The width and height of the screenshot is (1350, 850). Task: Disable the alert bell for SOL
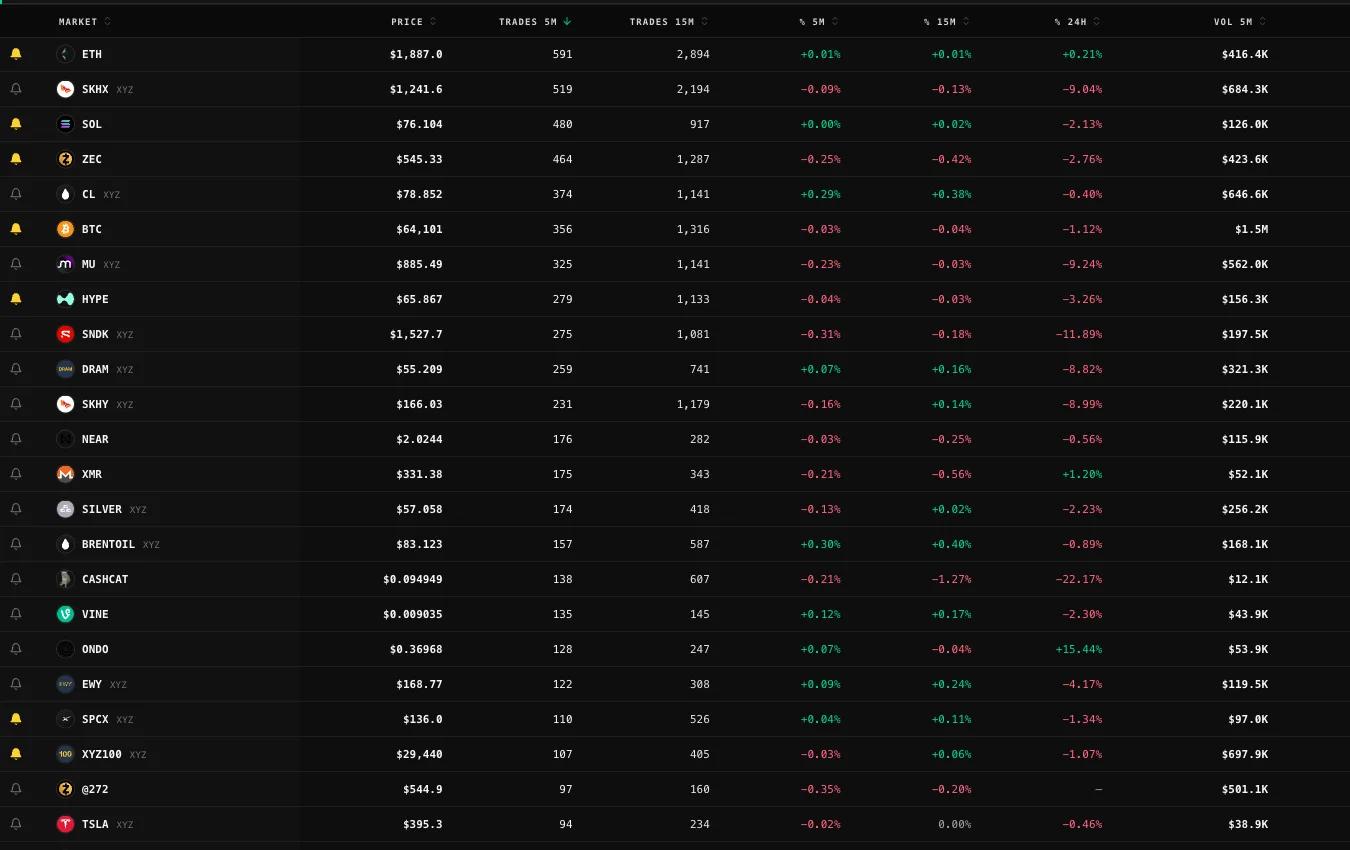click(x=15, y=124)
